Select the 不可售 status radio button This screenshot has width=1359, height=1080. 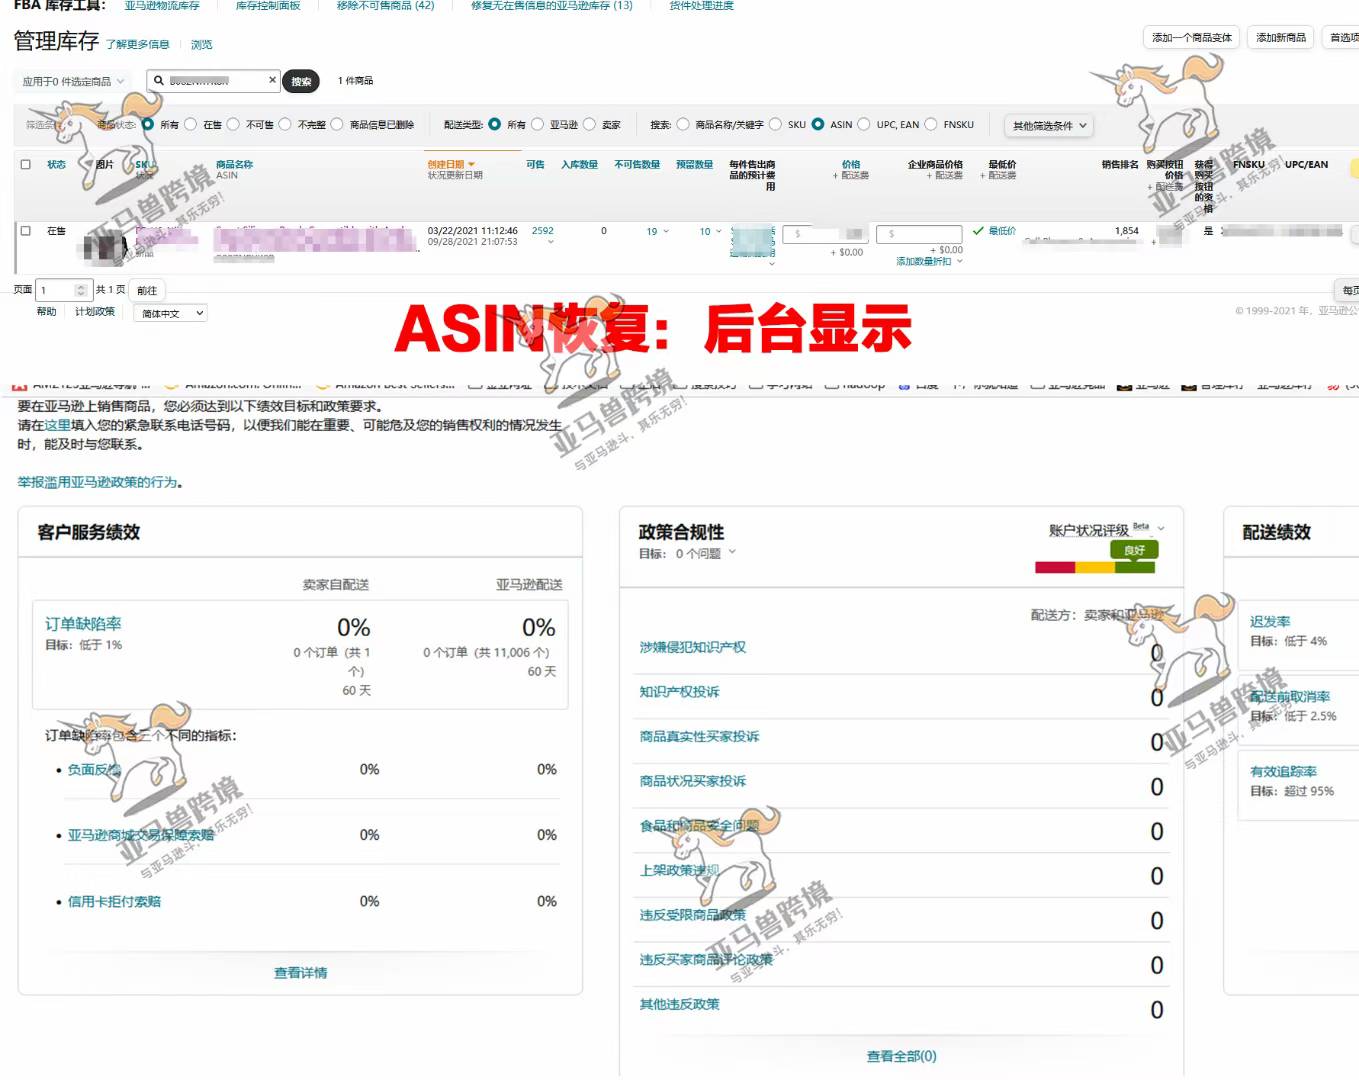[233, 125]
